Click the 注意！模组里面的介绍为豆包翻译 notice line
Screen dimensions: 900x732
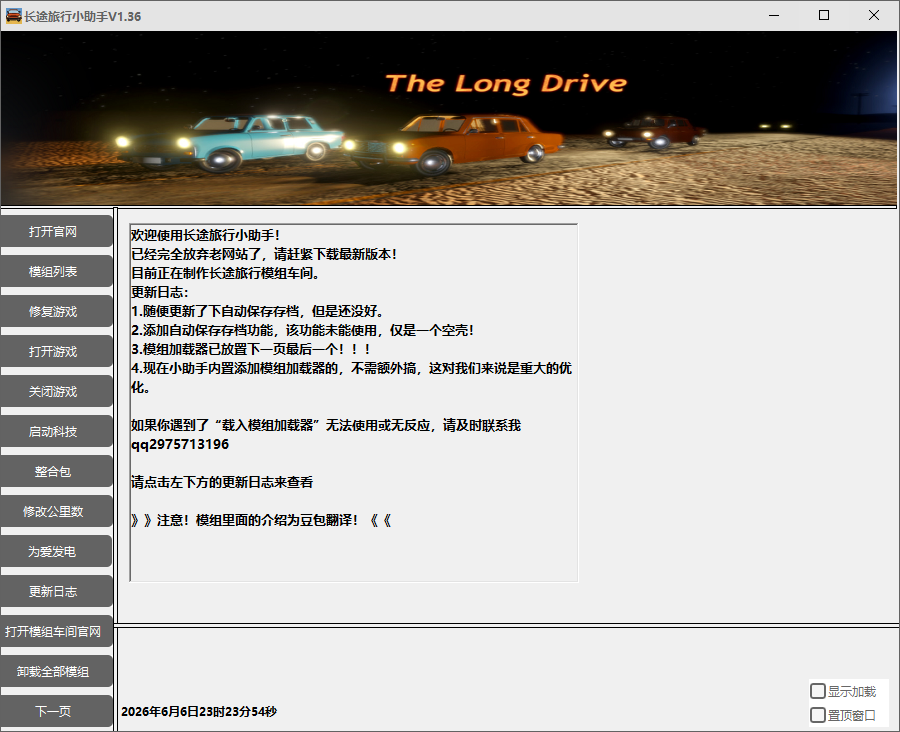[261, 521]
